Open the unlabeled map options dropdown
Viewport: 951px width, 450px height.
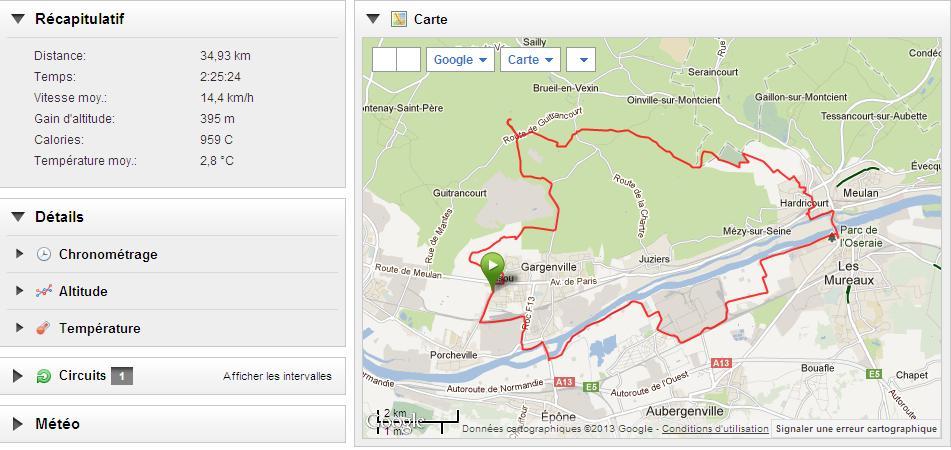pyautogui.click(x=581, y=59)
